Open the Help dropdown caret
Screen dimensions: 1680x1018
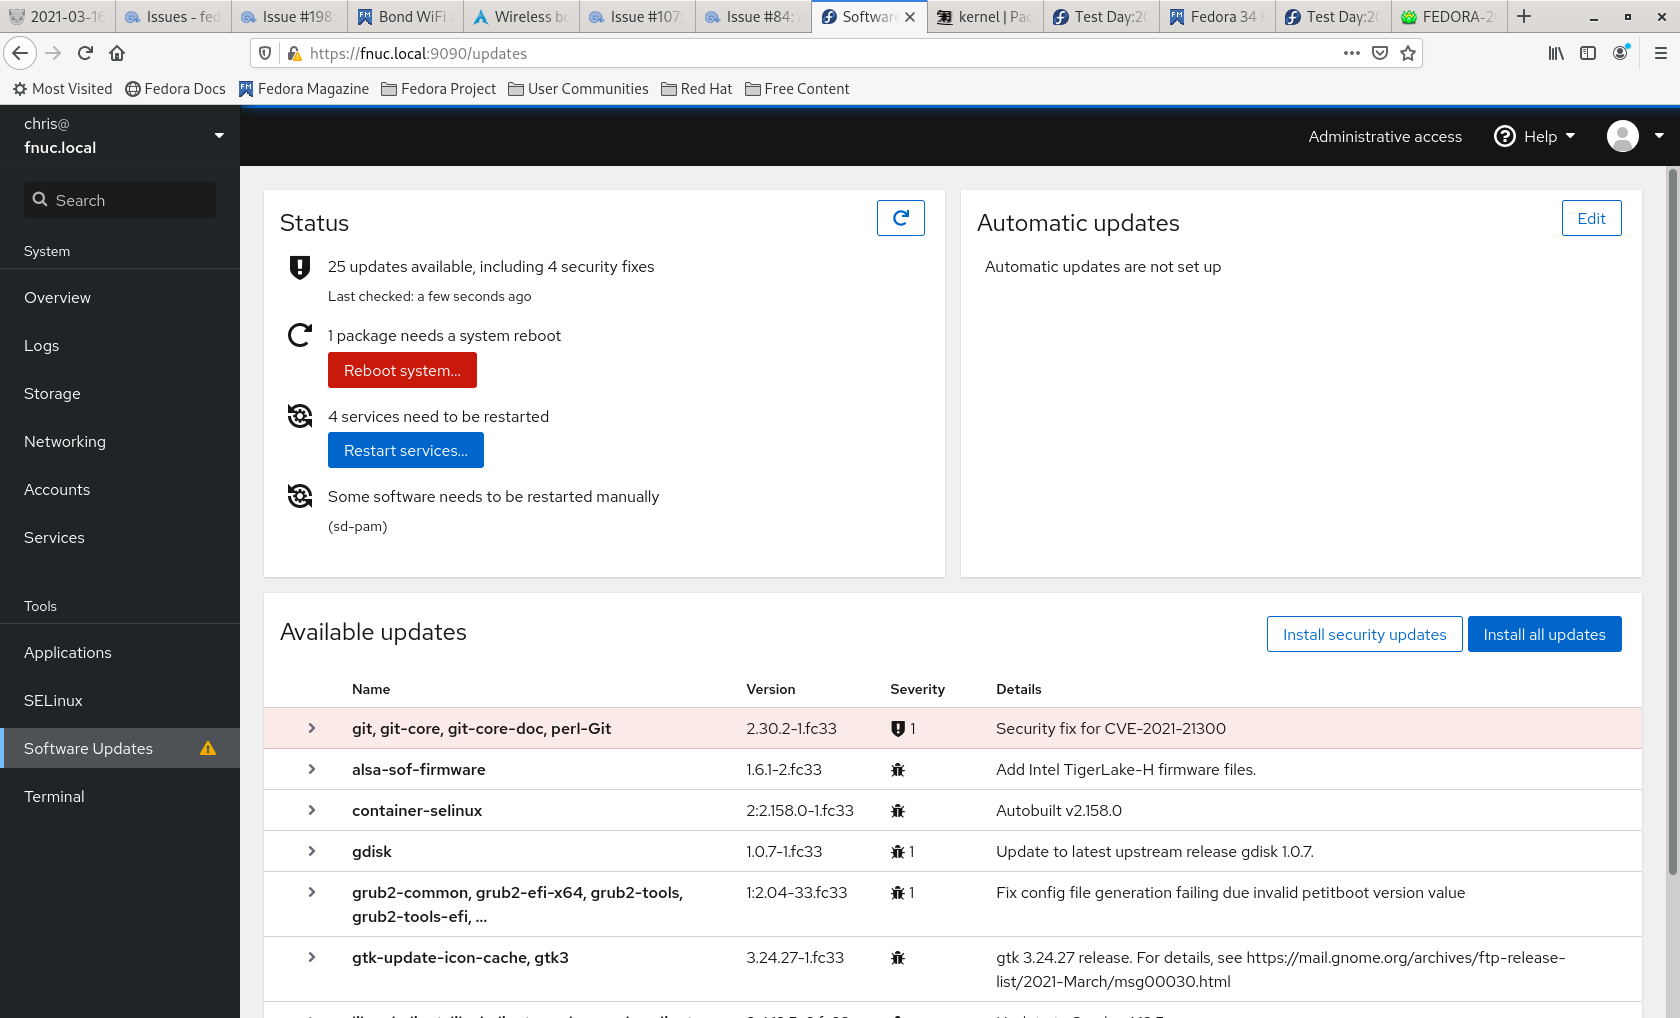(1570, 136)
